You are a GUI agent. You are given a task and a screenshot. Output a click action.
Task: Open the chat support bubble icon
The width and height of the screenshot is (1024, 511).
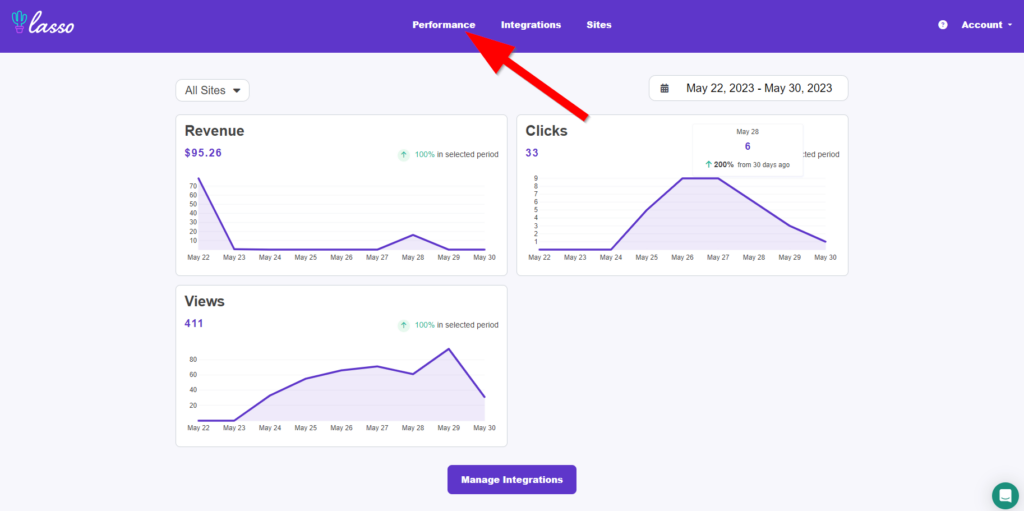tap(1005, 494)
